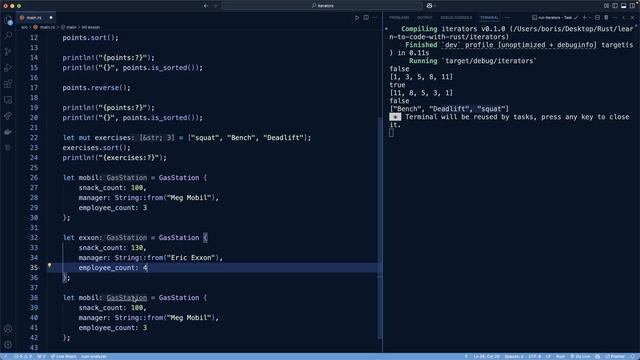Go back with the navigation arrow
This screenshot has width=640, height=360.
coord(206,6)
